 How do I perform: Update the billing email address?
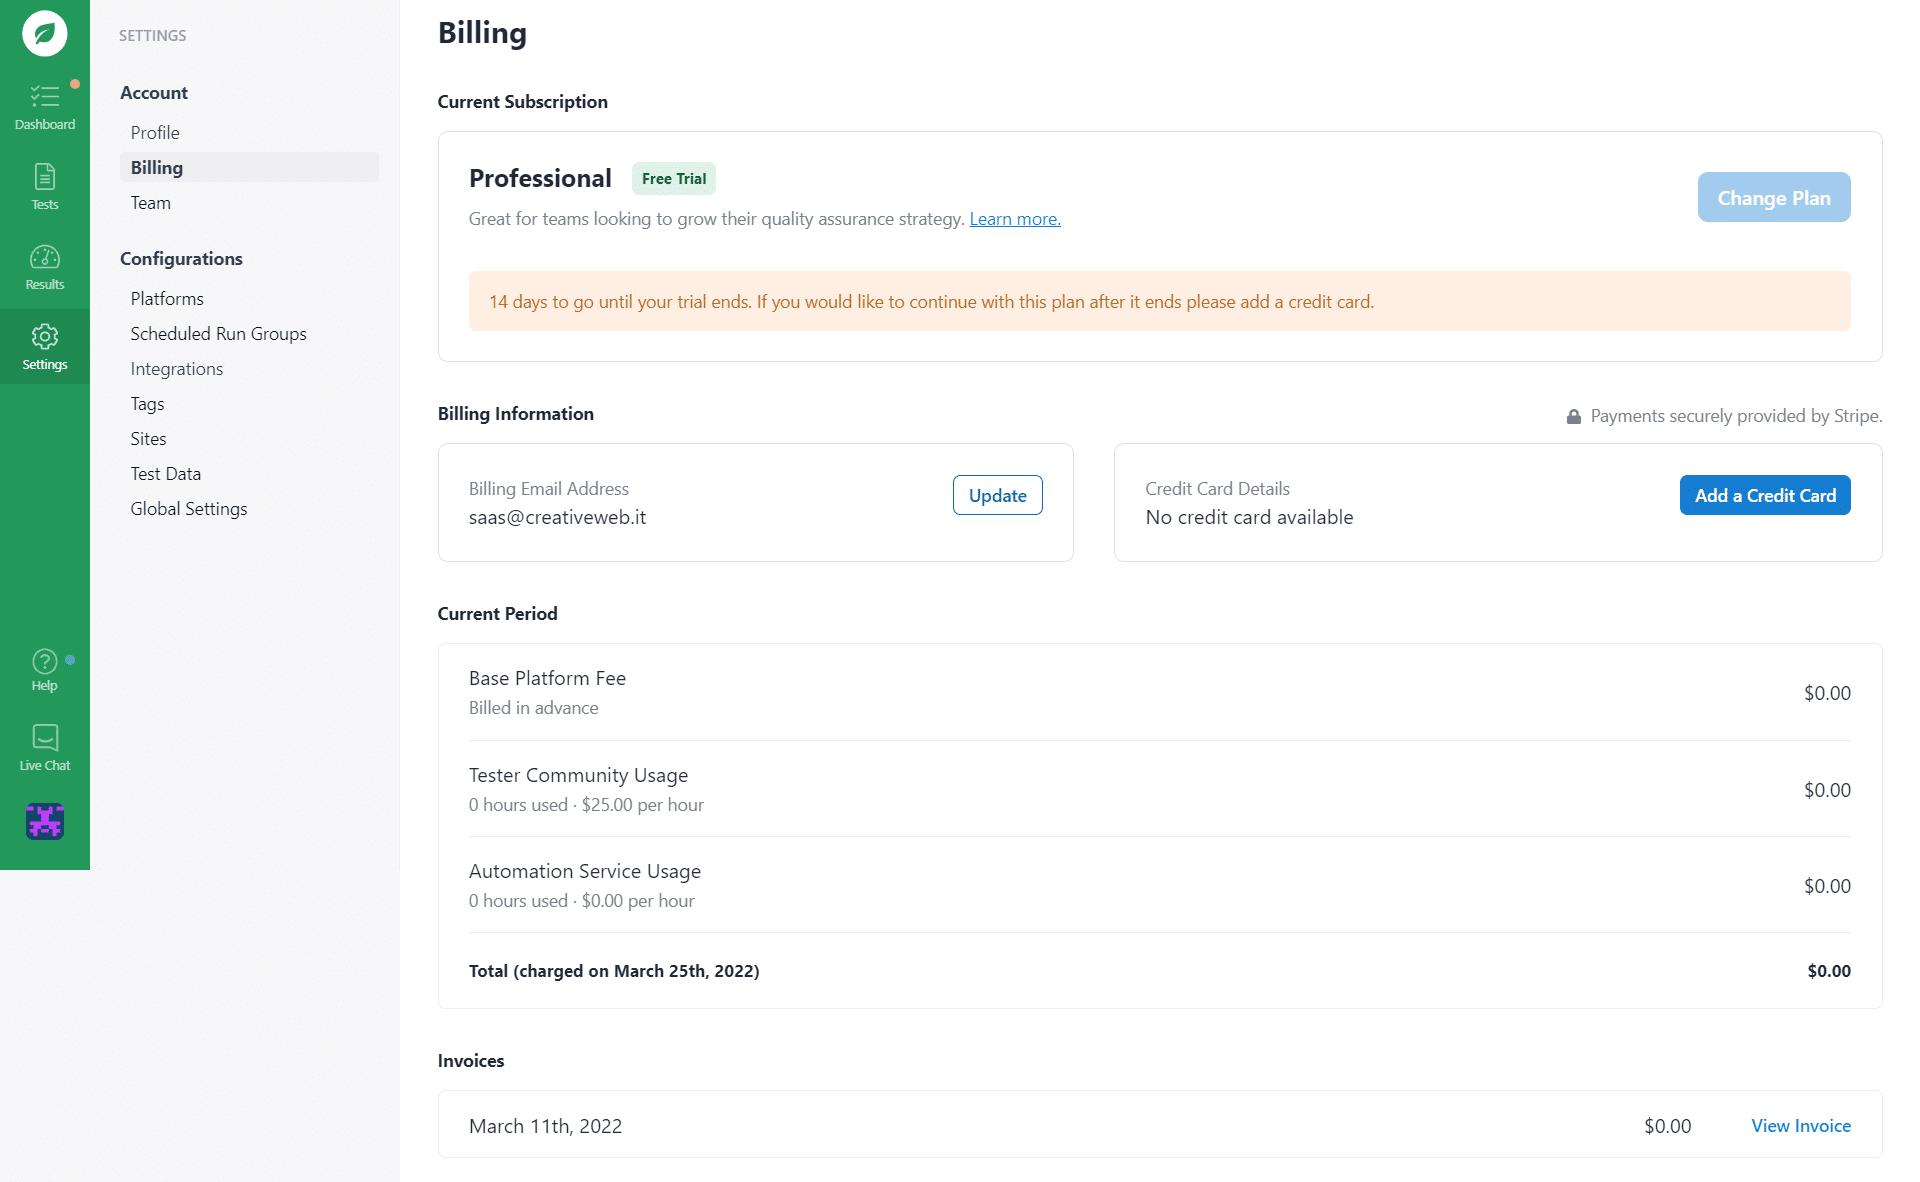click(x=997, y=495)
